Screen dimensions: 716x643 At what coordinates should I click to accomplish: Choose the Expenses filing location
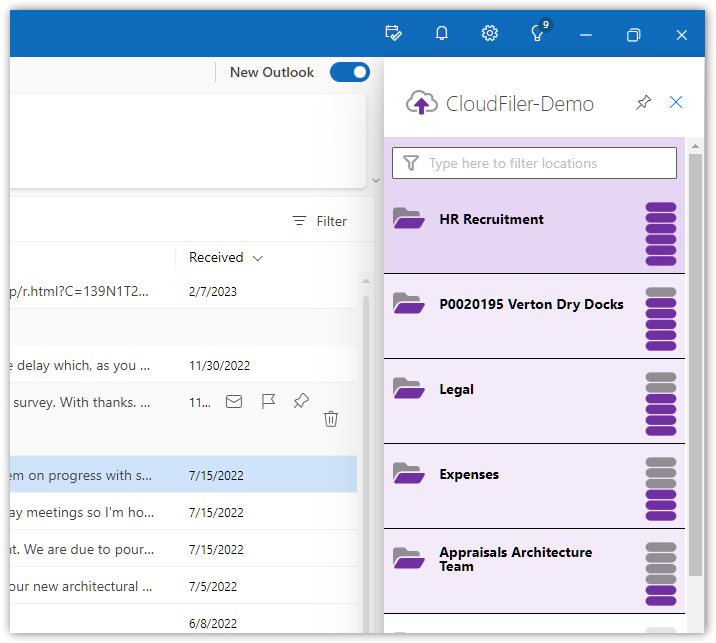click(x=469, y=475)
